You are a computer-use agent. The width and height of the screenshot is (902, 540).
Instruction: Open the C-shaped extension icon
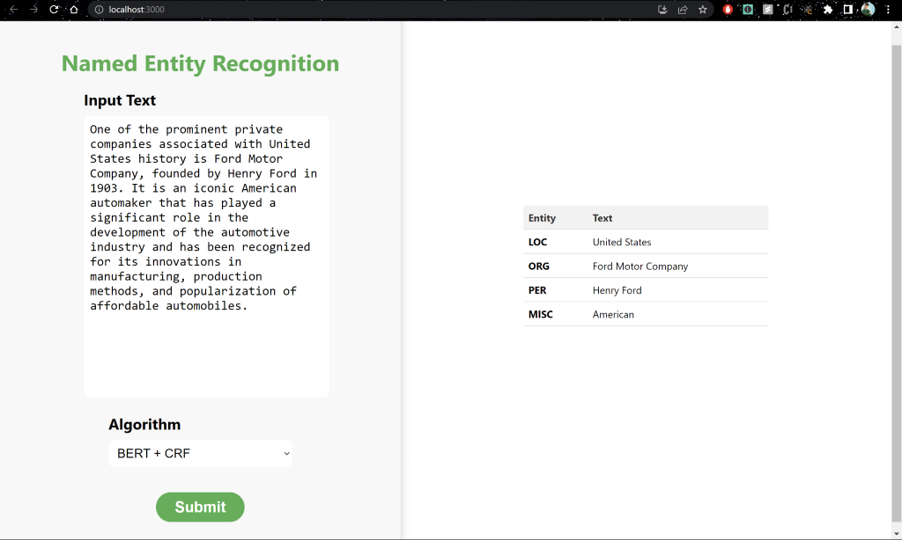click(788, 9)
